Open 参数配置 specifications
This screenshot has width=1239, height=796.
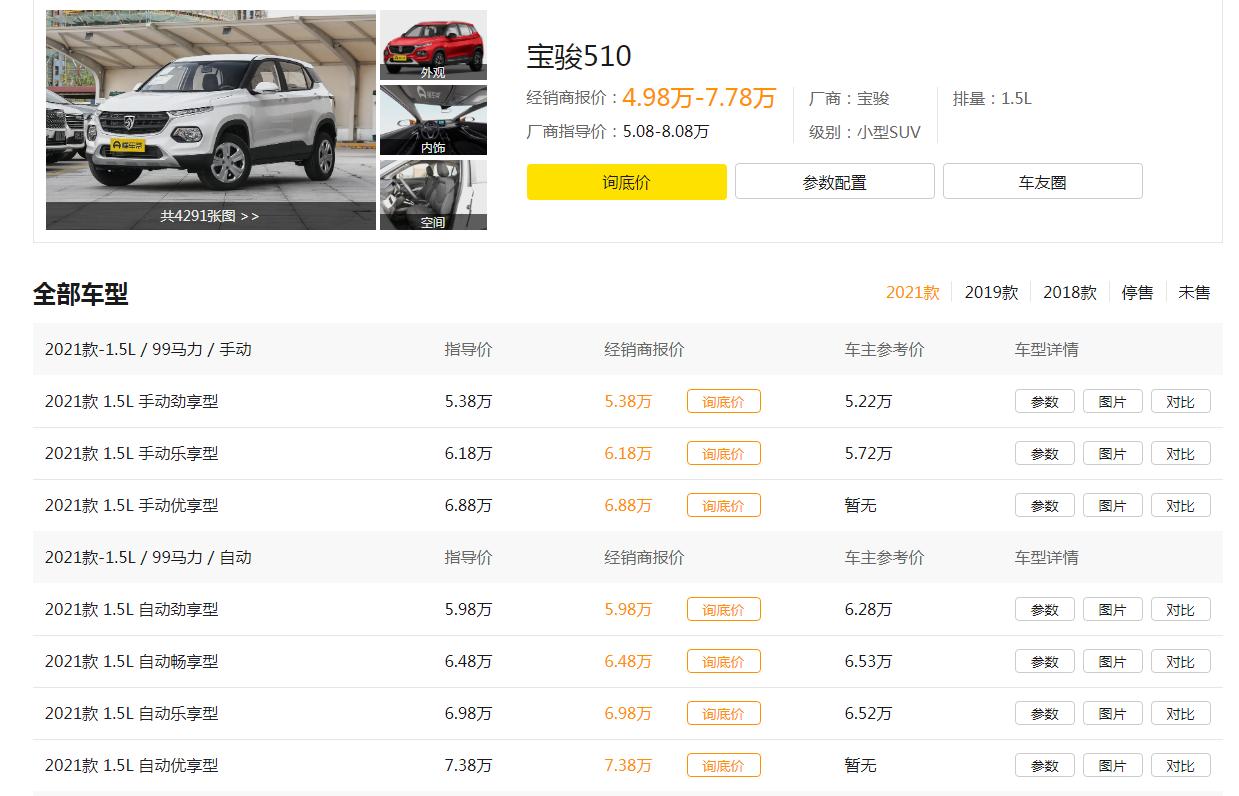pos(835,182)
